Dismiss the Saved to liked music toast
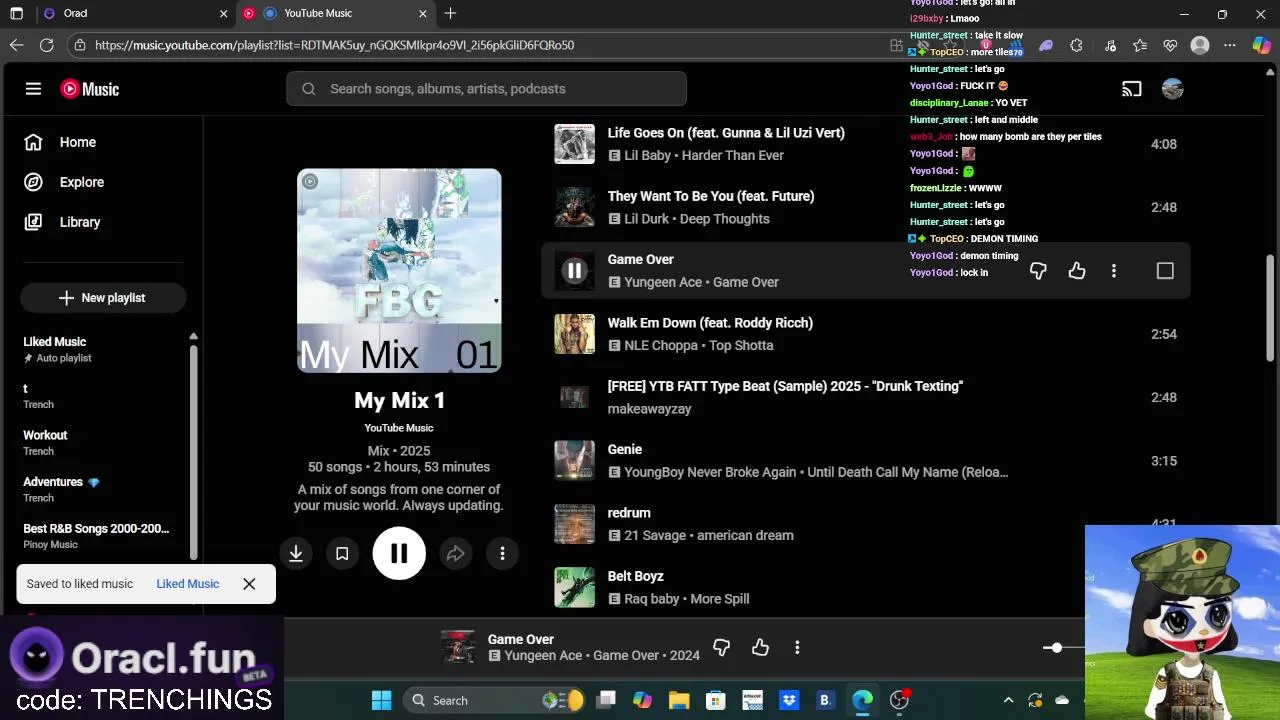Image resolution: width=1280 pixels, height=720 pixels. click(x=249, y=584)
